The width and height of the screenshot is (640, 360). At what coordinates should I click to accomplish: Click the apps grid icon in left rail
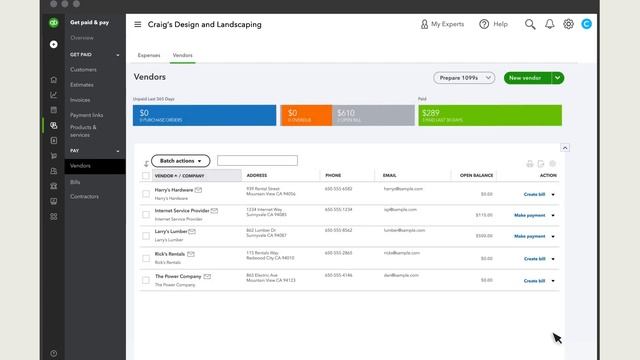click(53, 216)
